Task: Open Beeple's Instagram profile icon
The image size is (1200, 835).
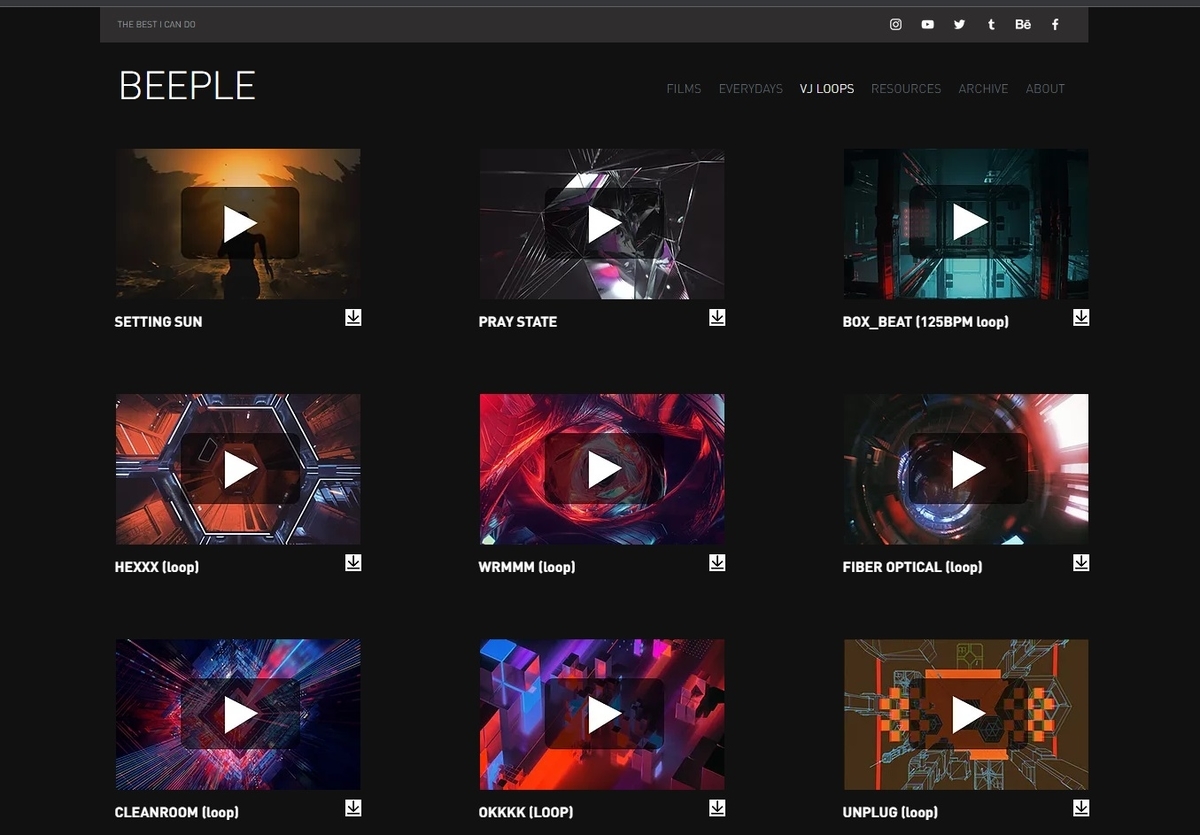Action: click(896, 24)
